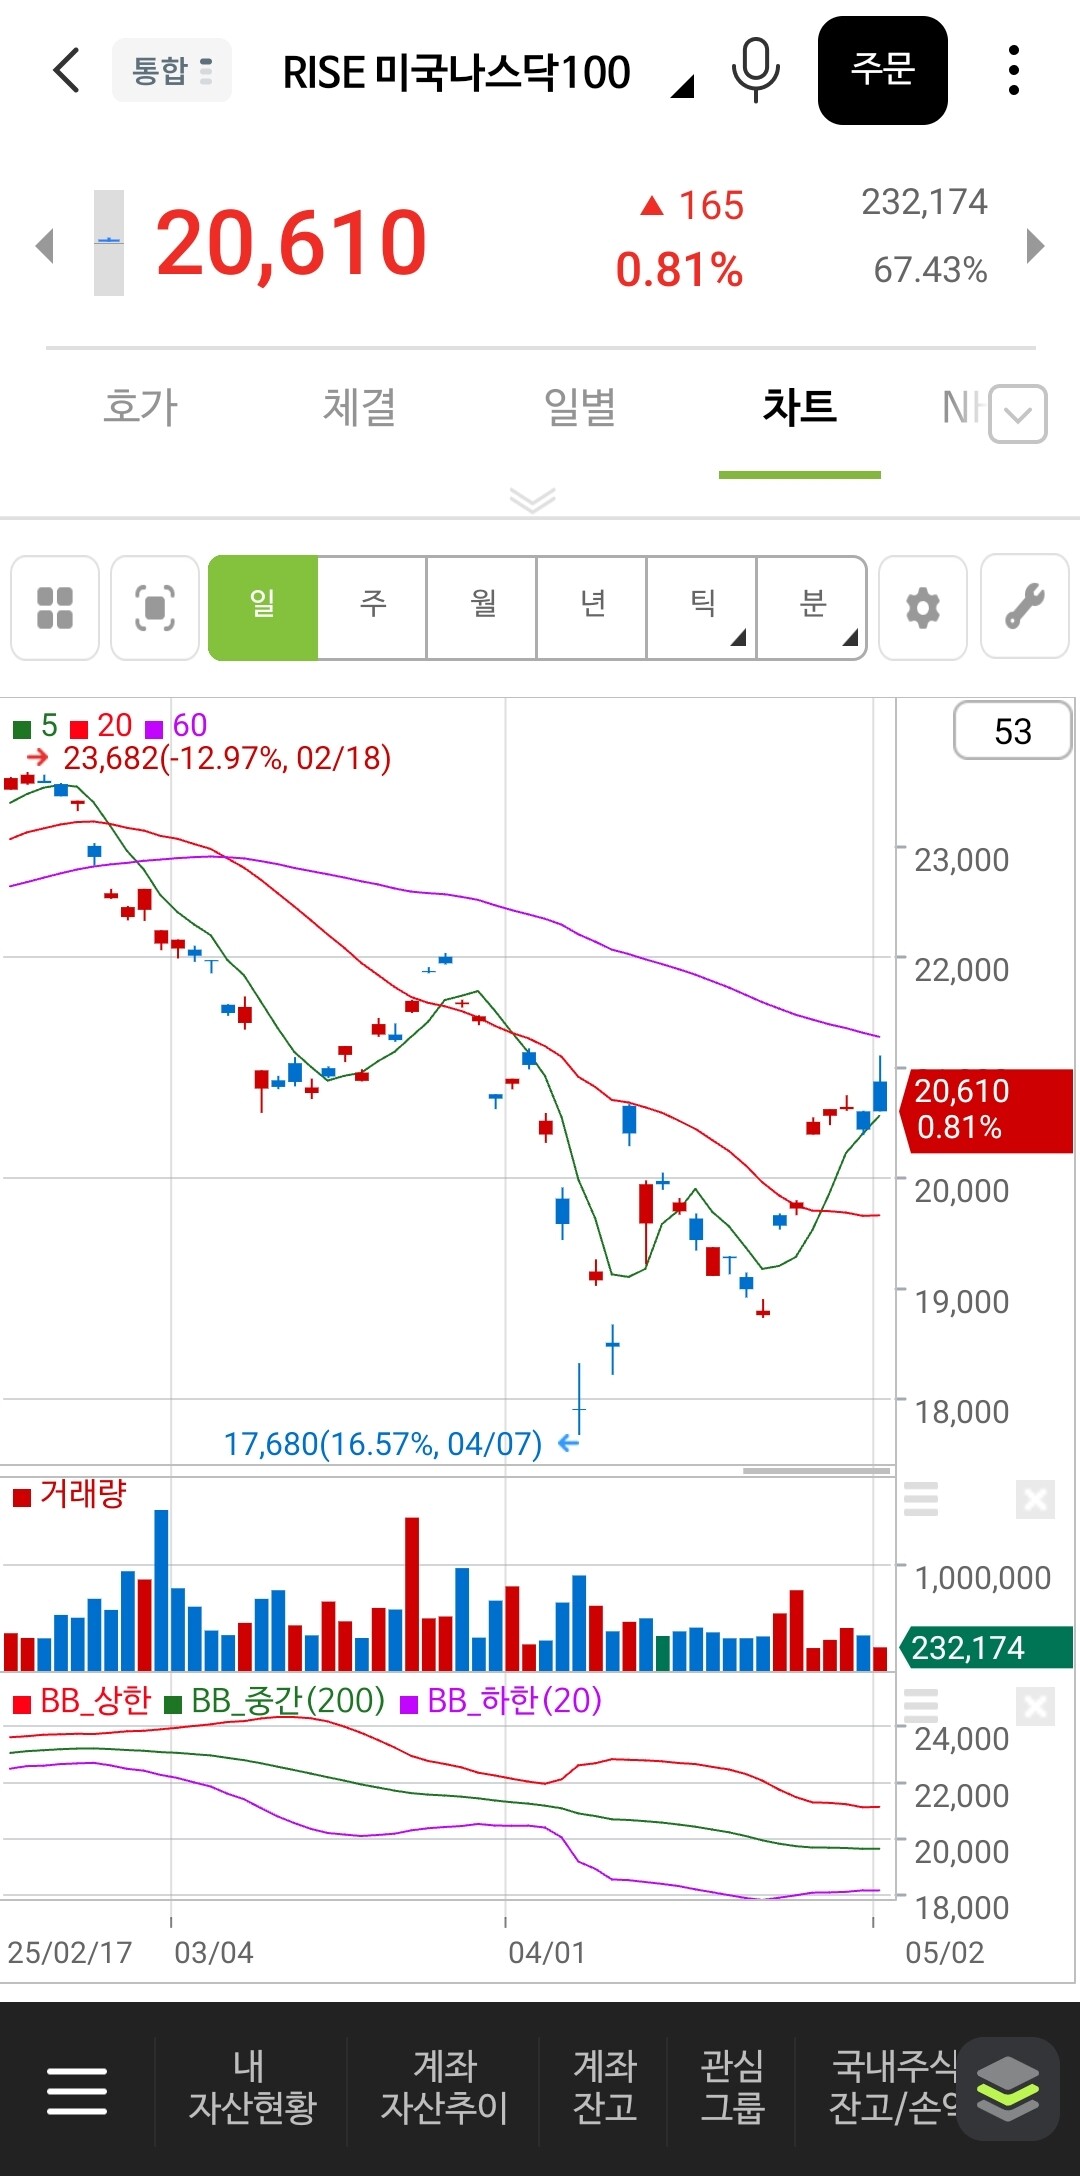
Task: Open the 틱 tick interval dropdown
Action: click(702, 607)
